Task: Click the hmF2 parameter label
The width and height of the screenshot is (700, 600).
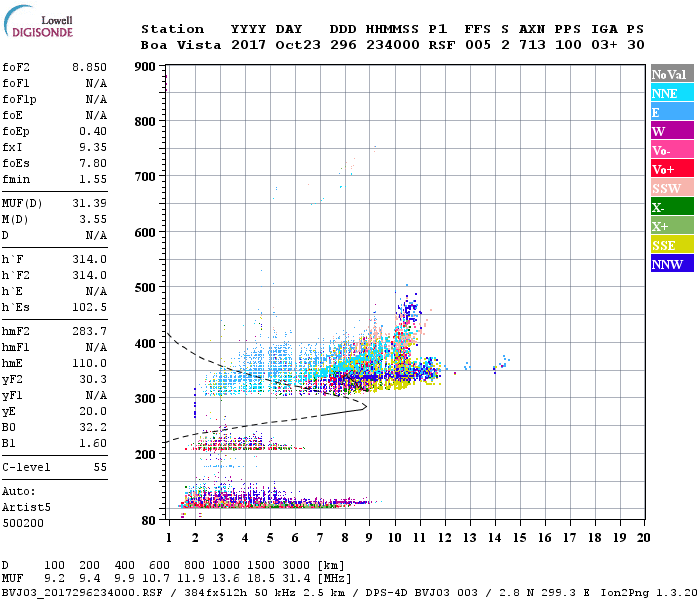Action: pyautogui.click(x=17, y=331)
